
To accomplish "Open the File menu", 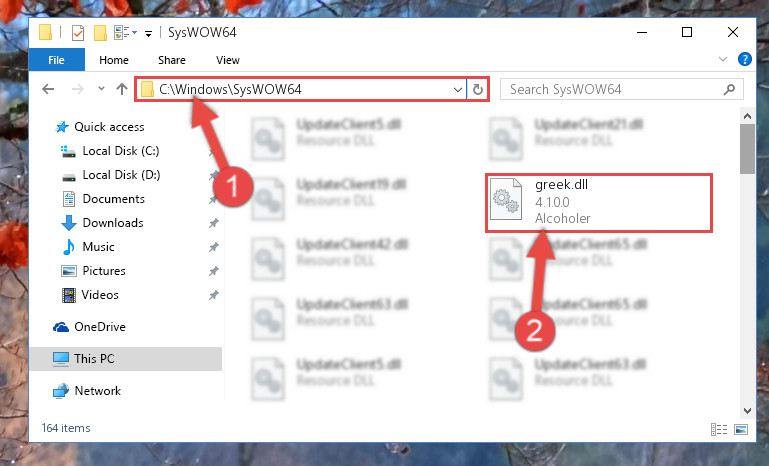I will [56, 60].
